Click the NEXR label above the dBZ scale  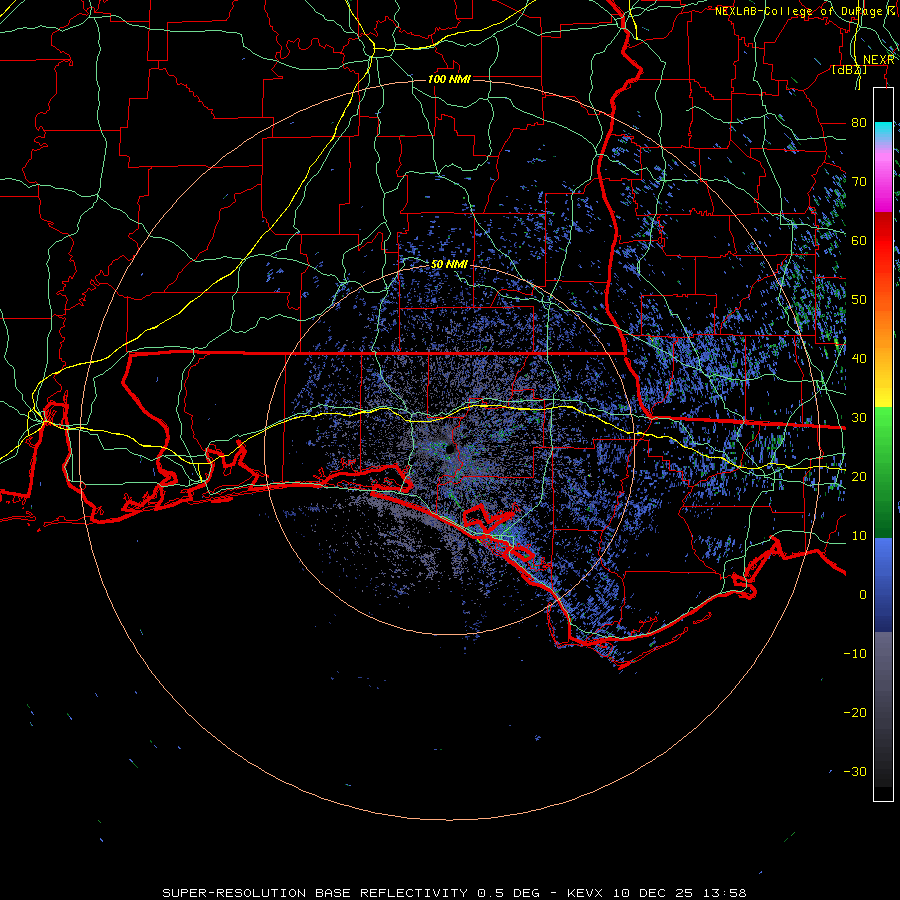point(879,60)
